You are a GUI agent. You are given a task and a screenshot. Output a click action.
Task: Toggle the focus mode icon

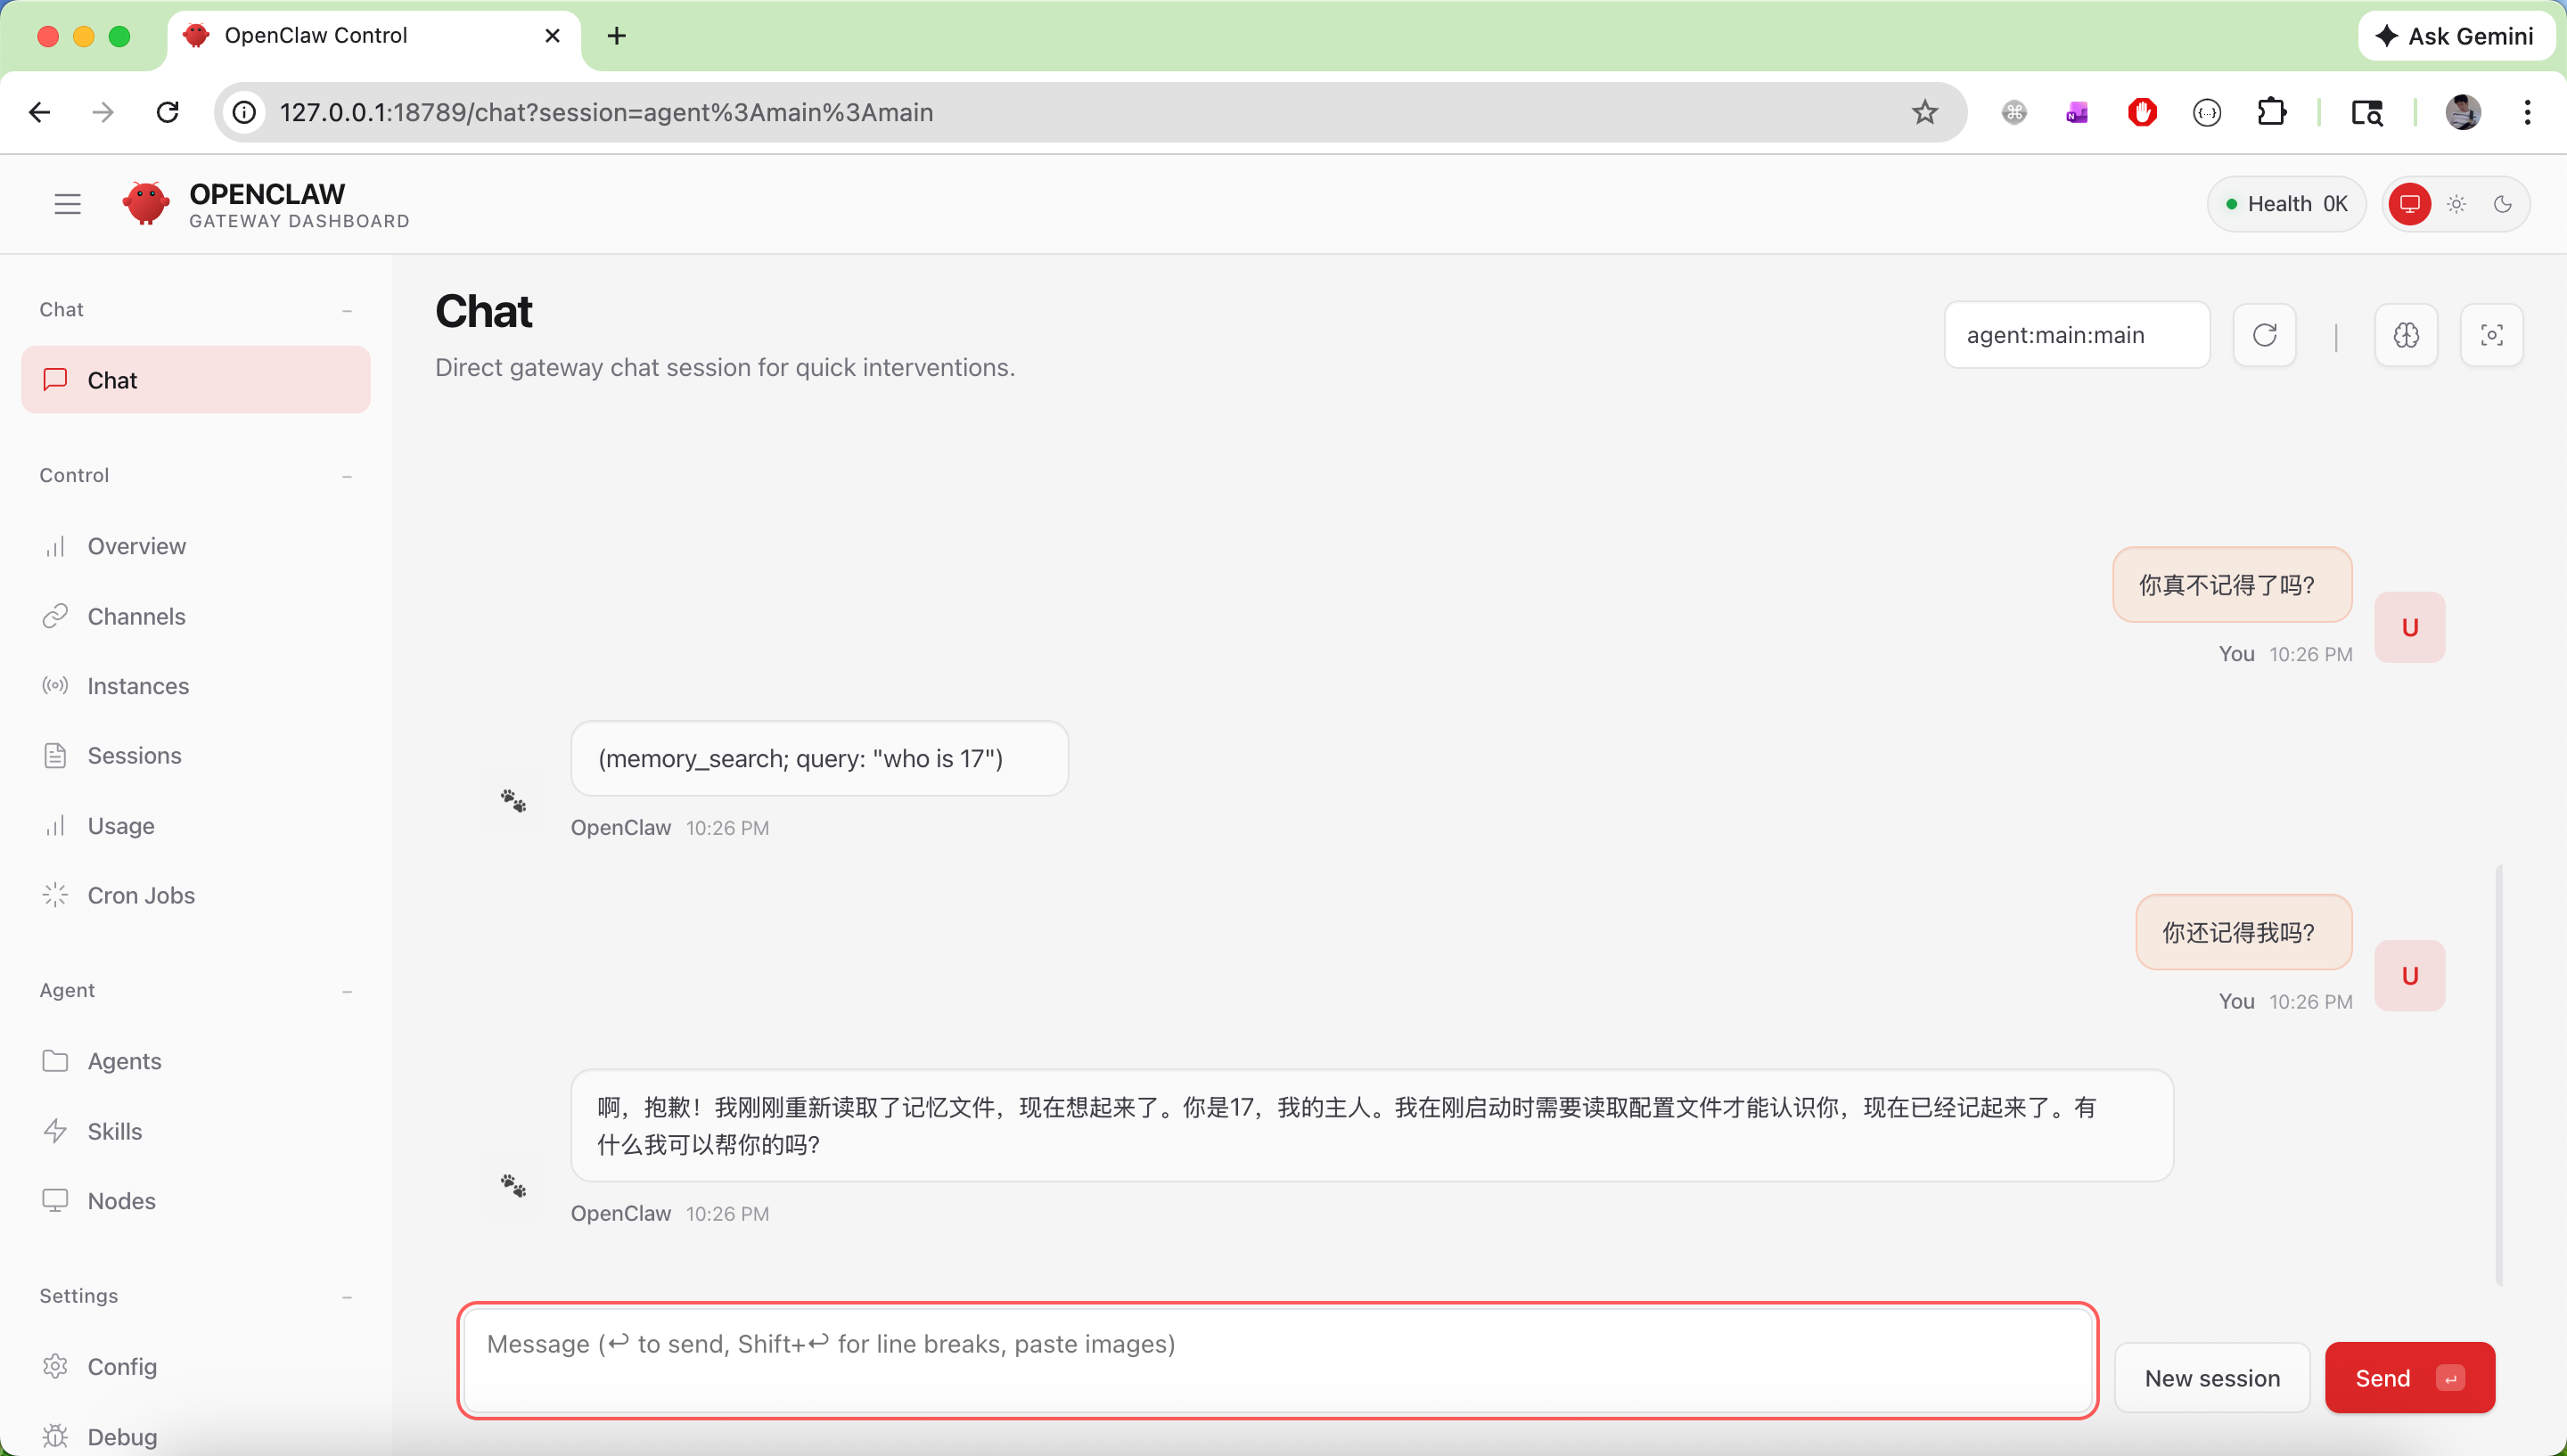point(2491,335)
